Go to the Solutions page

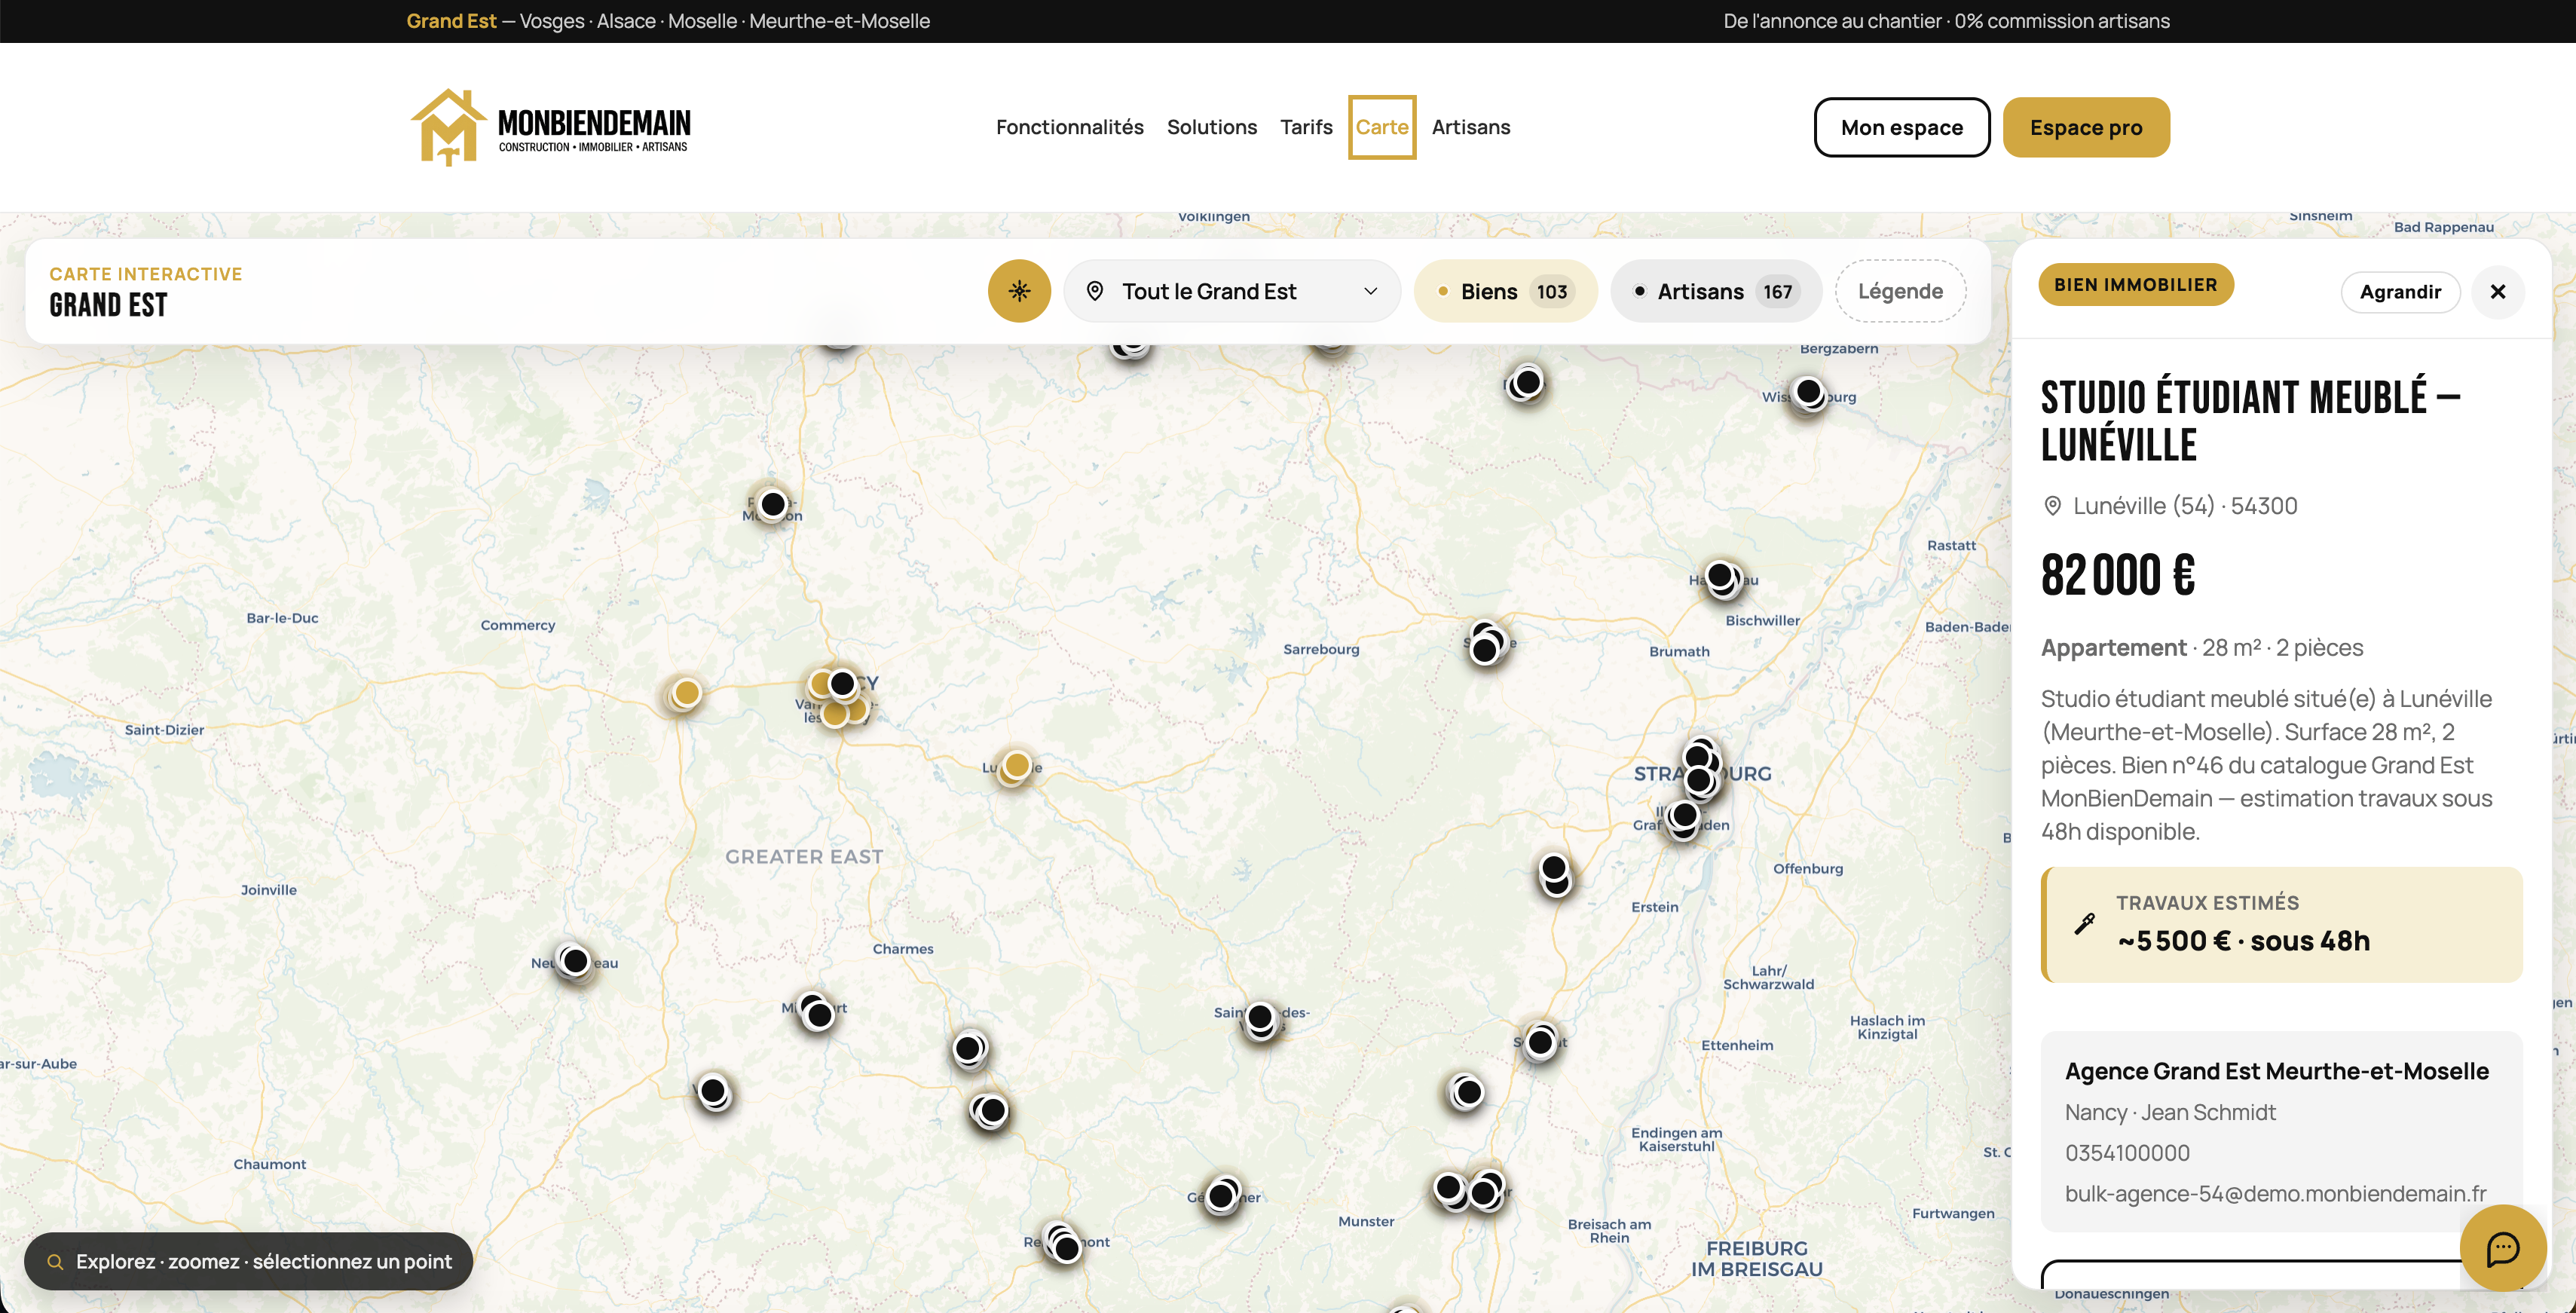tap(1211, 127)
